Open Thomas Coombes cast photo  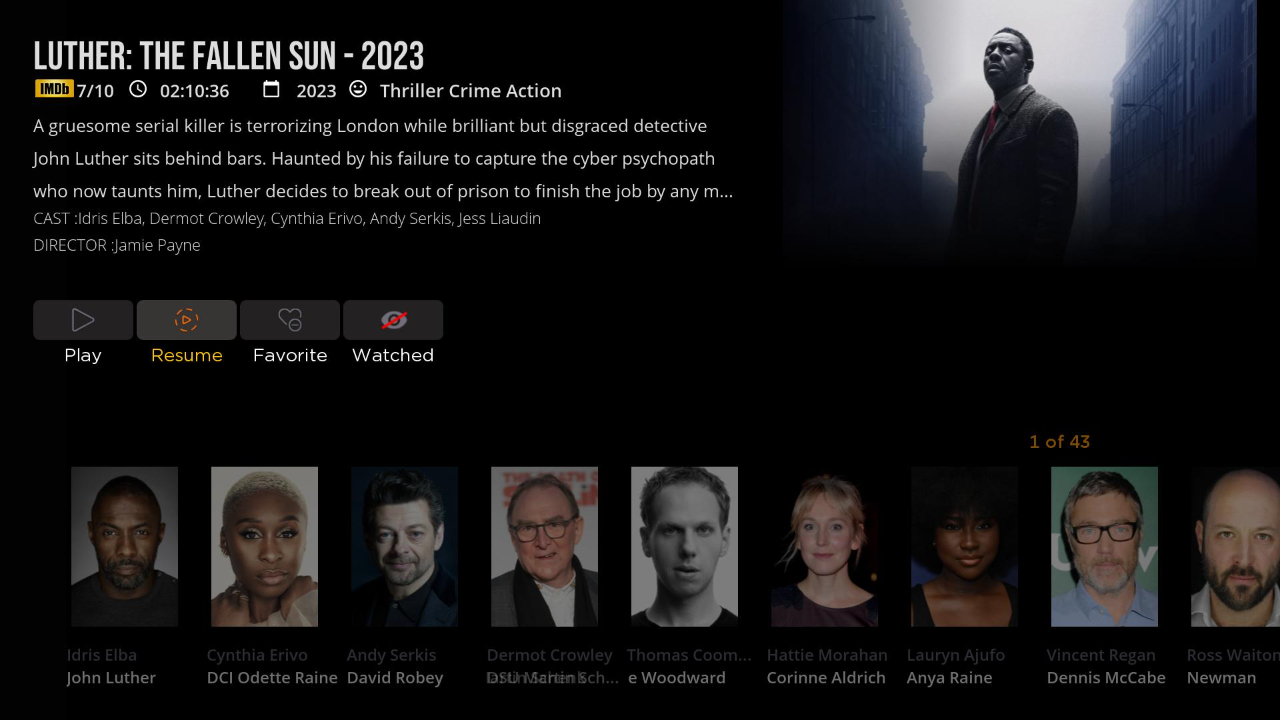click(x=684, y=546)
